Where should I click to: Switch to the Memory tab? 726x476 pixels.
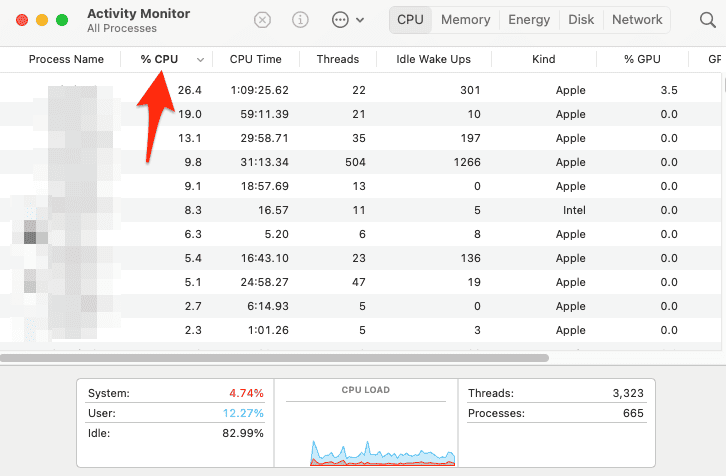(x=465, y=20)
